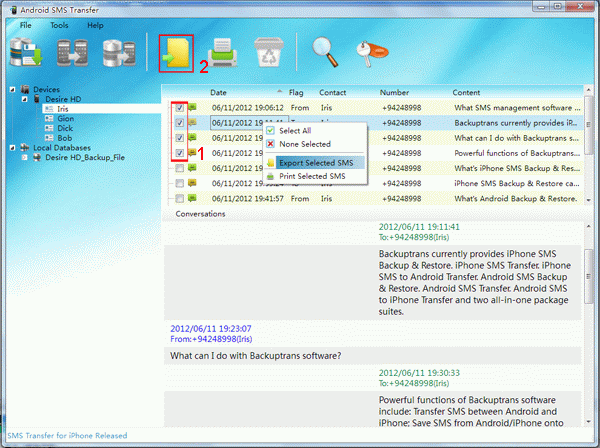Screen dimensions: 600x448
Task: Click the magnifying glass search icon
Action: point(325,52)
